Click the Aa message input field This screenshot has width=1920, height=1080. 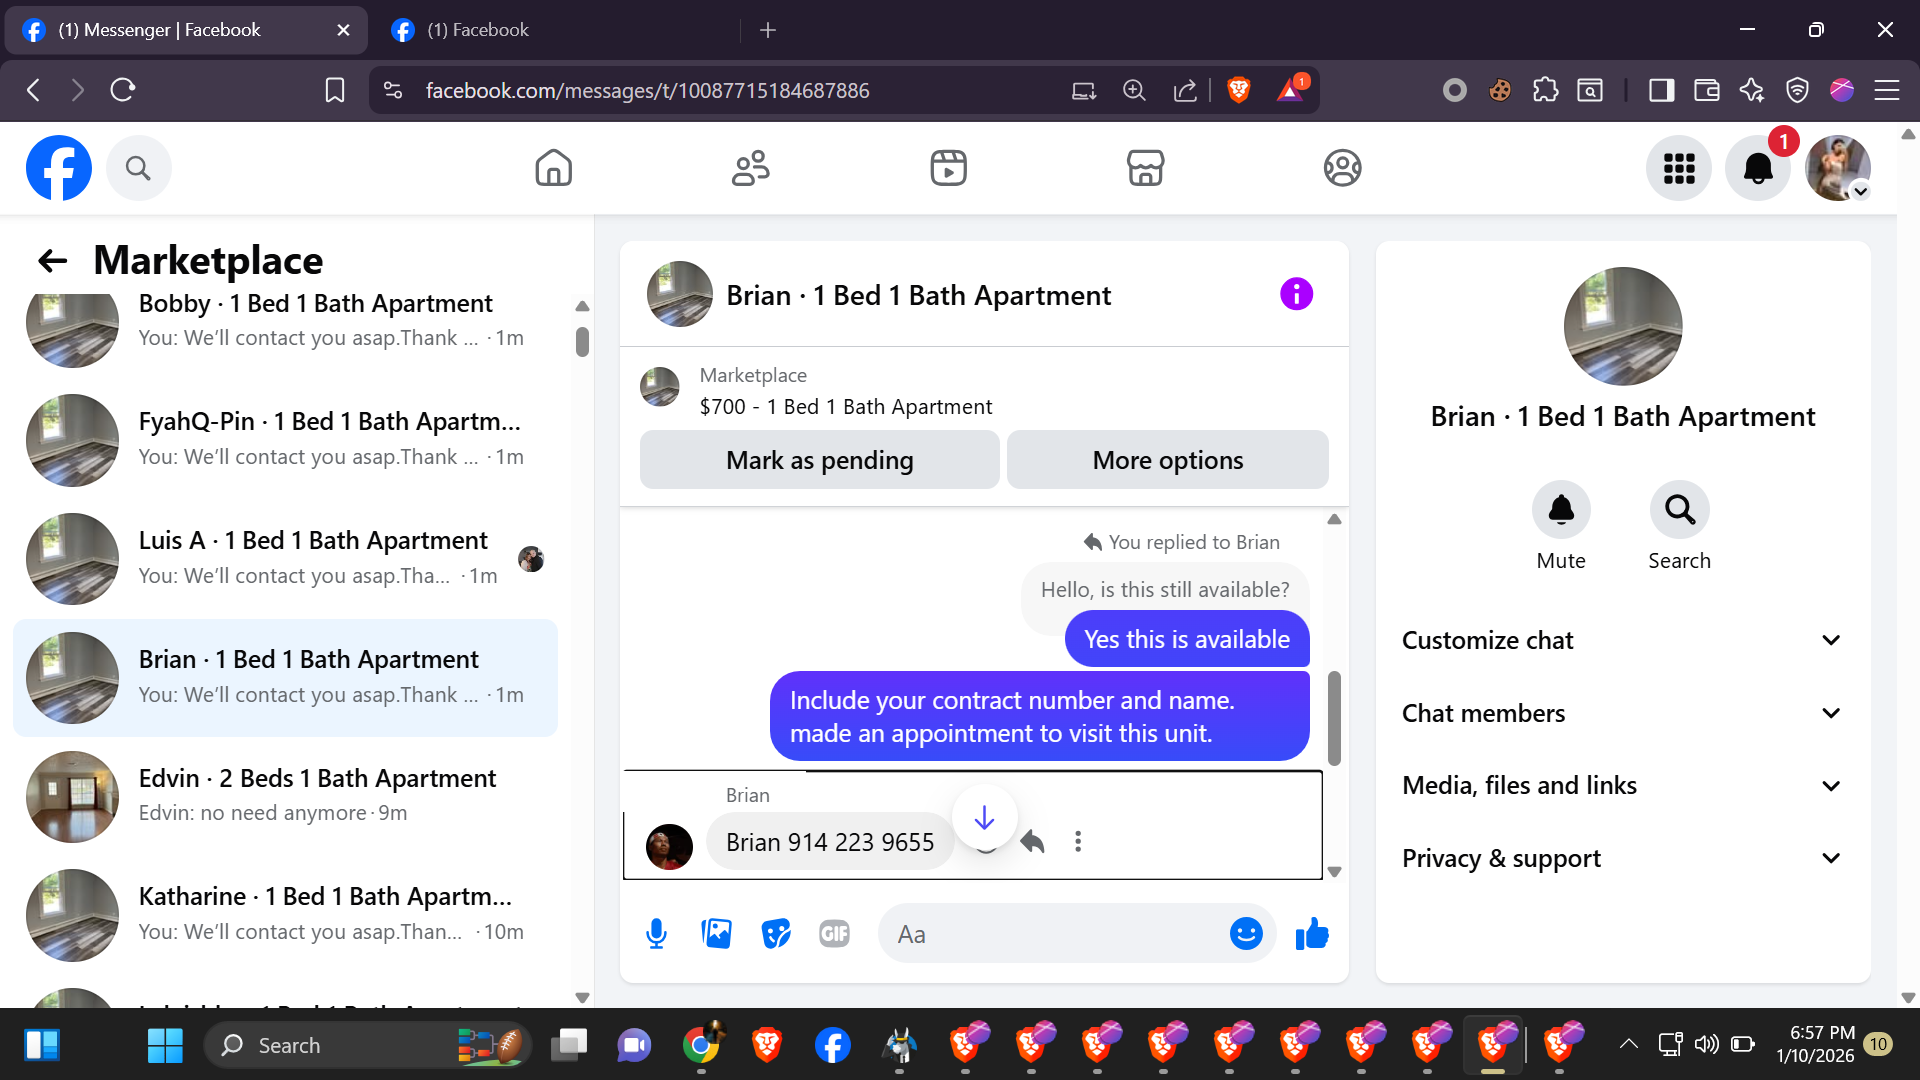coord(1050,934)
